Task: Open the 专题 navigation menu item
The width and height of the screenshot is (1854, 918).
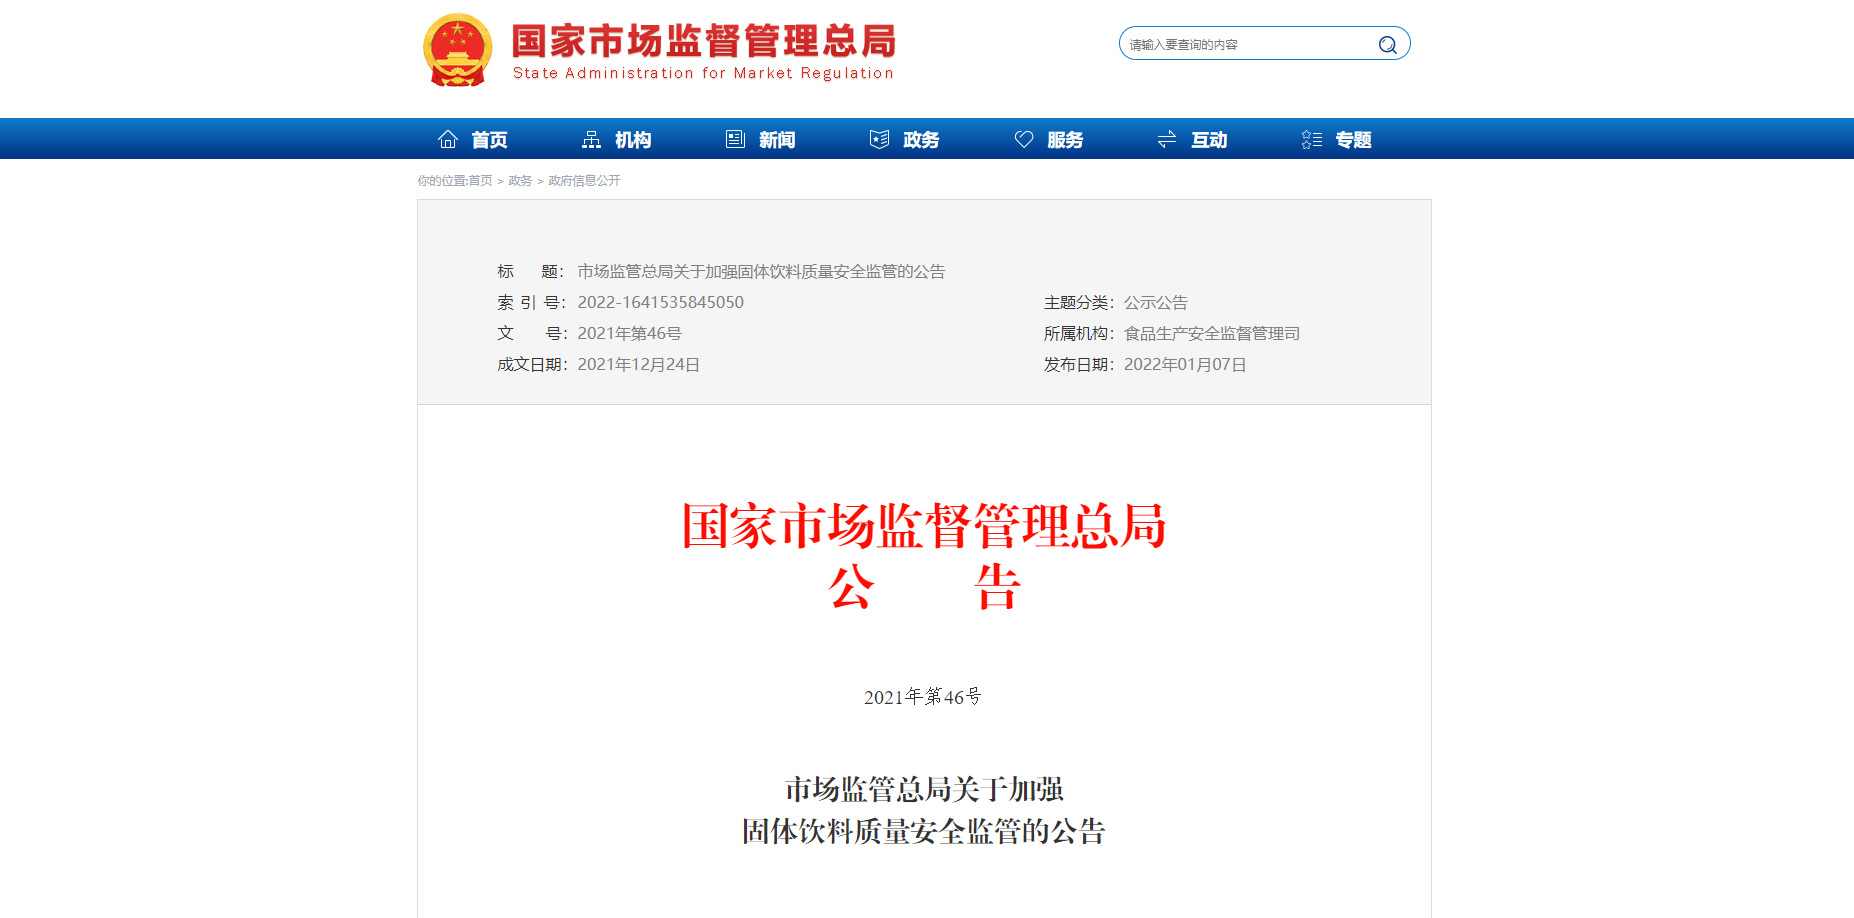Action: tap(1353, 140)
